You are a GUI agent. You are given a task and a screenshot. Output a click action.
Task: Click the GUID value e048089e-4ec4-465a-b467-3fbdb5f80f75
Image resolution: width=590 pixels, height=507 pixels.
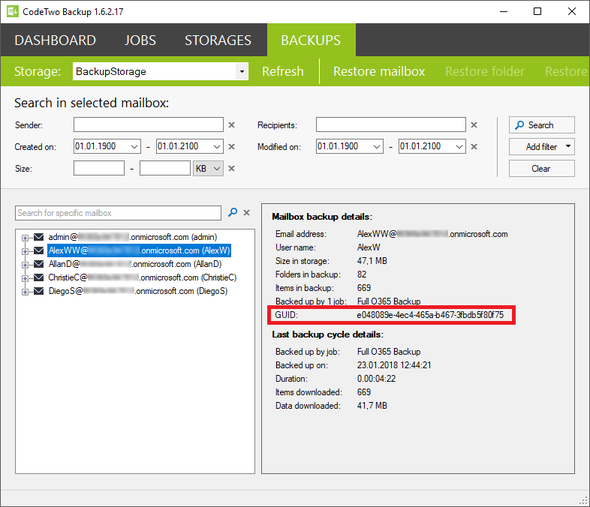[430, 315]
